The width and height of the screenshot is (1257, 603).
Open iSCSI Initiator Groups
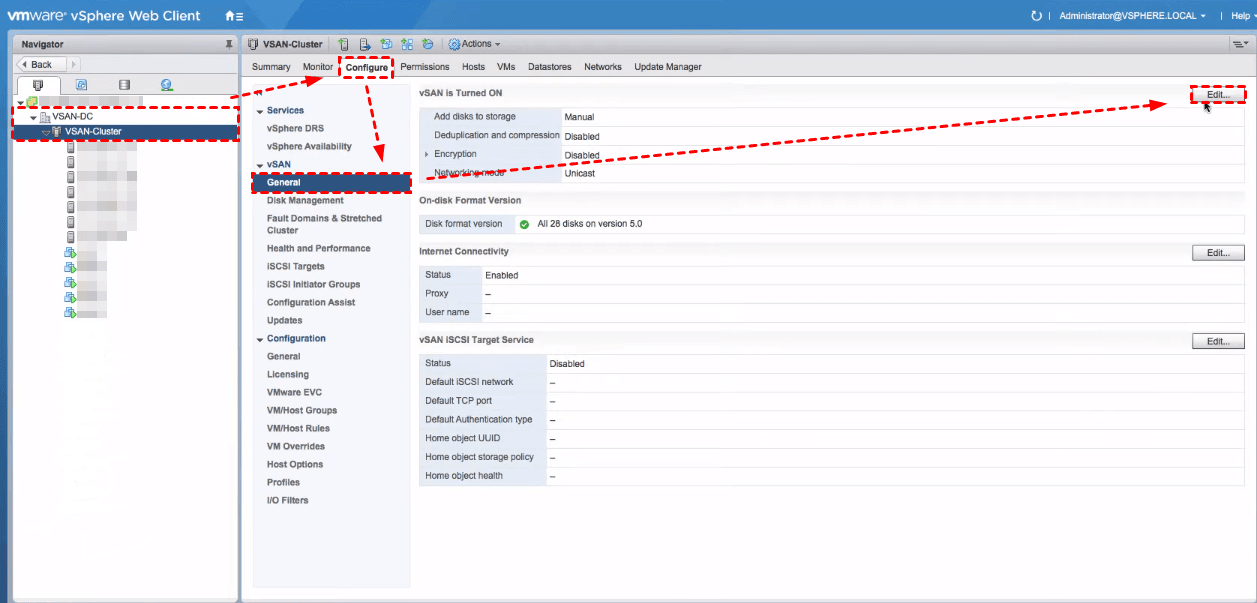click(313, 285)
